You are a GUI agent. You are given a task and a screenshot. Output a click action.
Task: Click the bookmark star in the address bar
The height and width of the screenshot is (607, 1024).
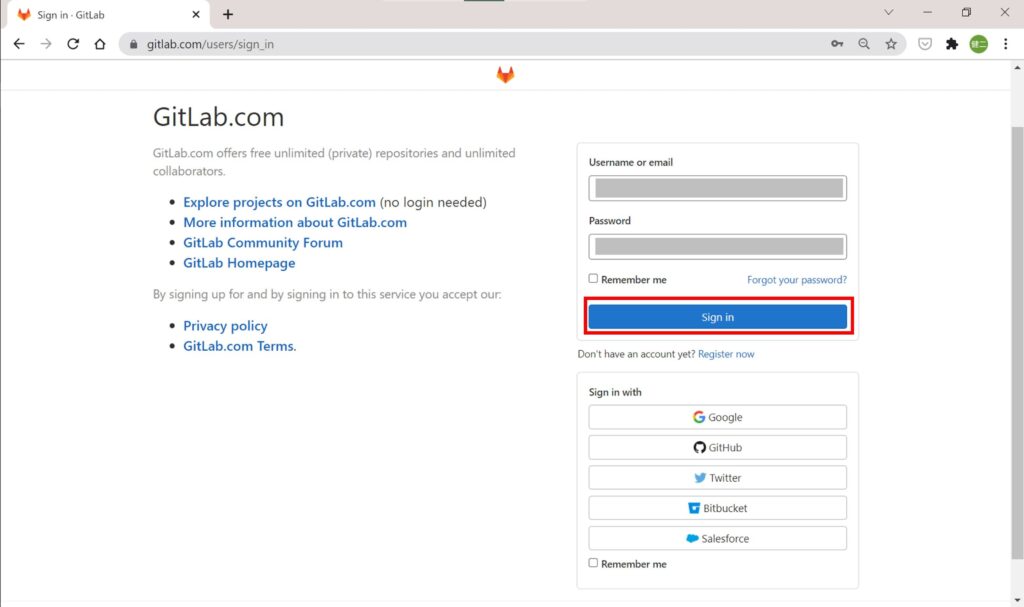(891, 44)
